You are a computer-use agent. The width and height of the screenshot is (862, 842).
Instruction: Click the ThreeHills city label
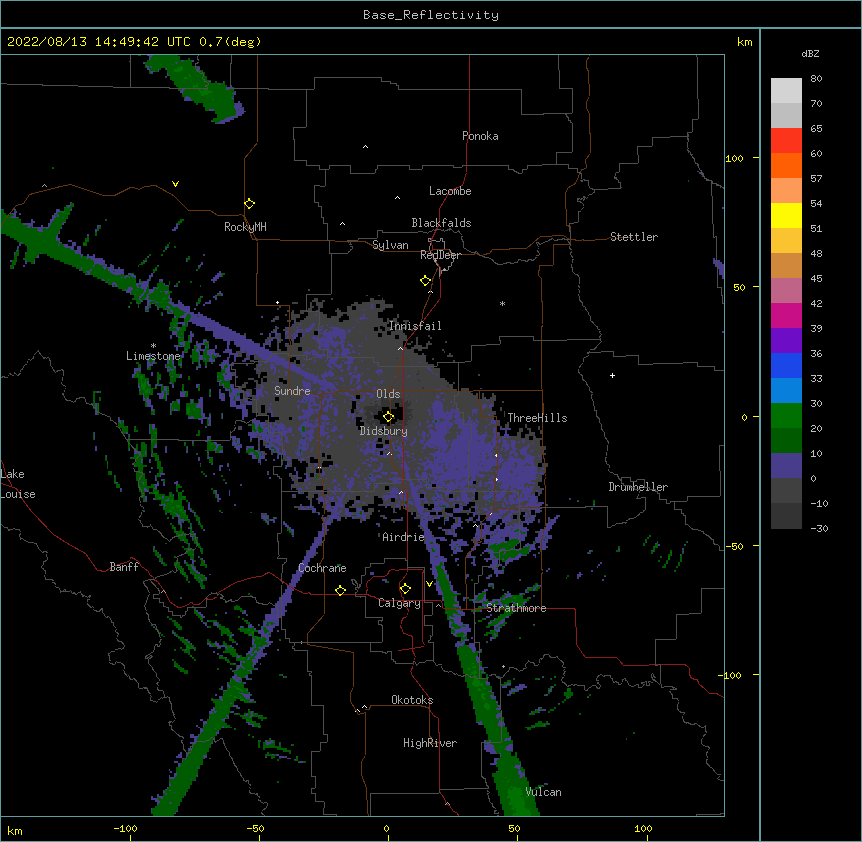[x=537, y=418]
